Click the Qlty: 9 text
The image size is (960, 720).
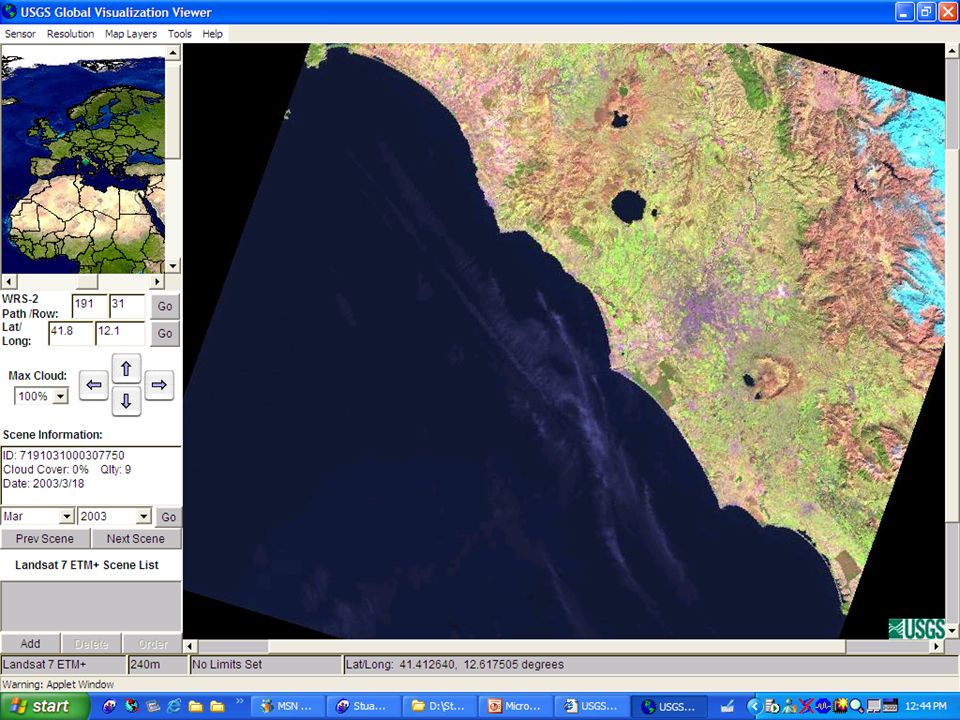116,470
